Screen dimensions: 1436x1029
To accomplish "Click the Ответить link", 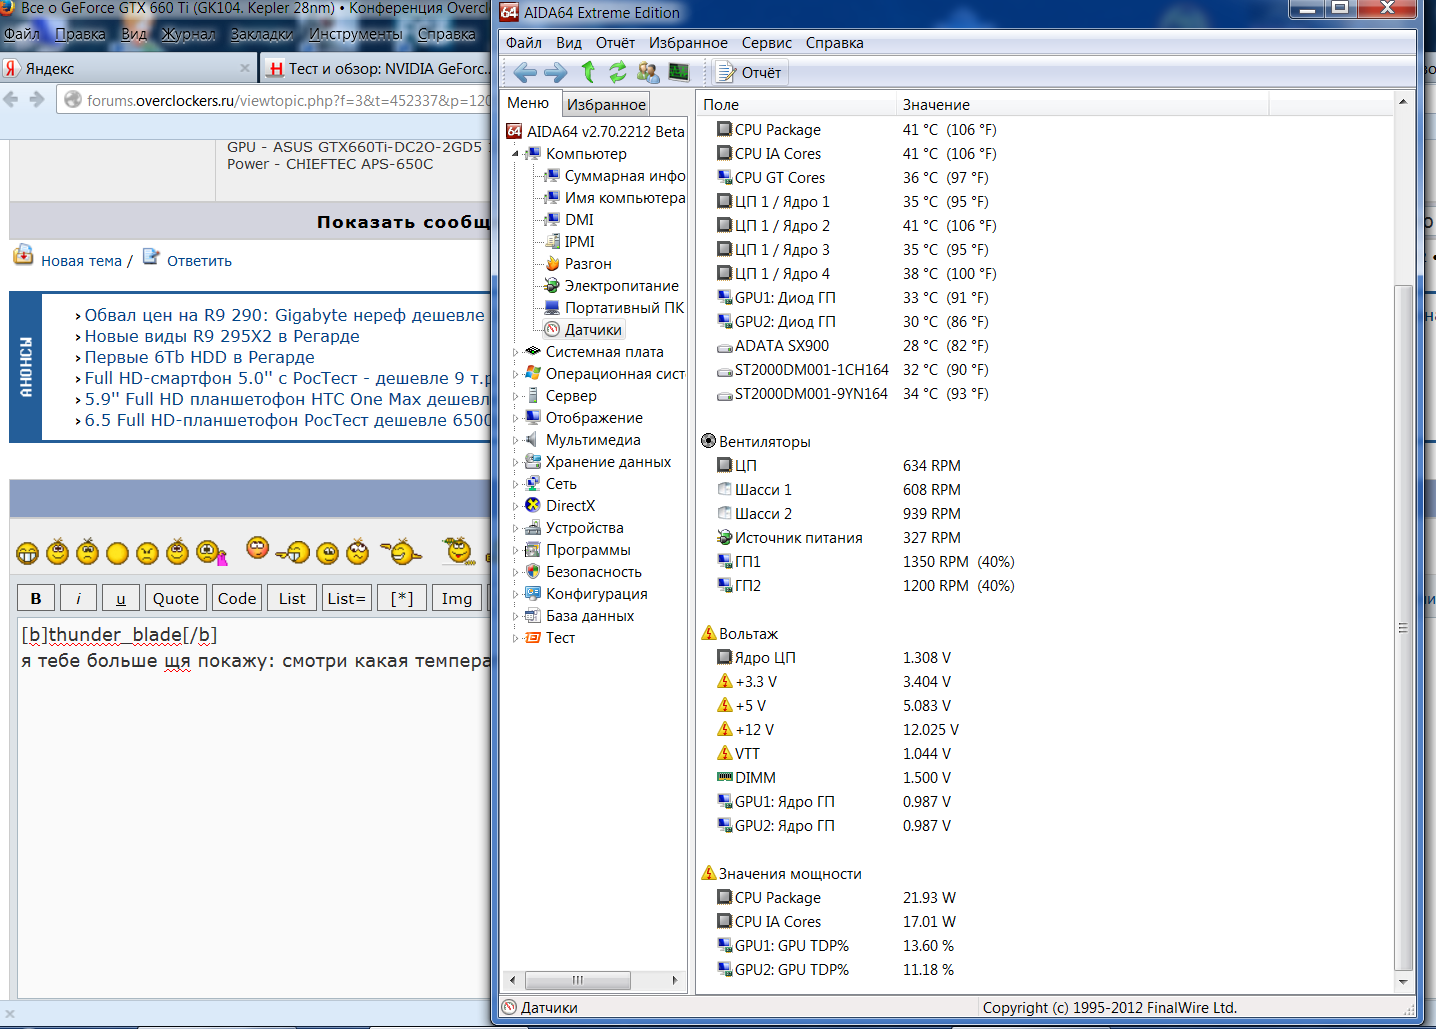I will (199, 261).
